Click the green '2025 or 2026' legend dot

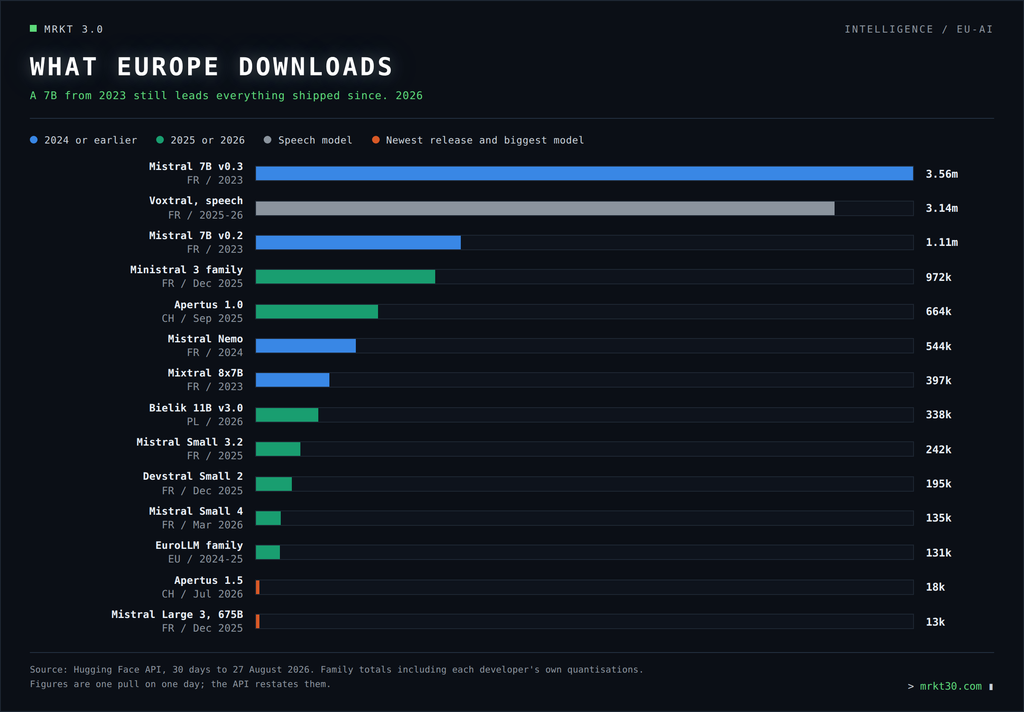tap(160, 140)
